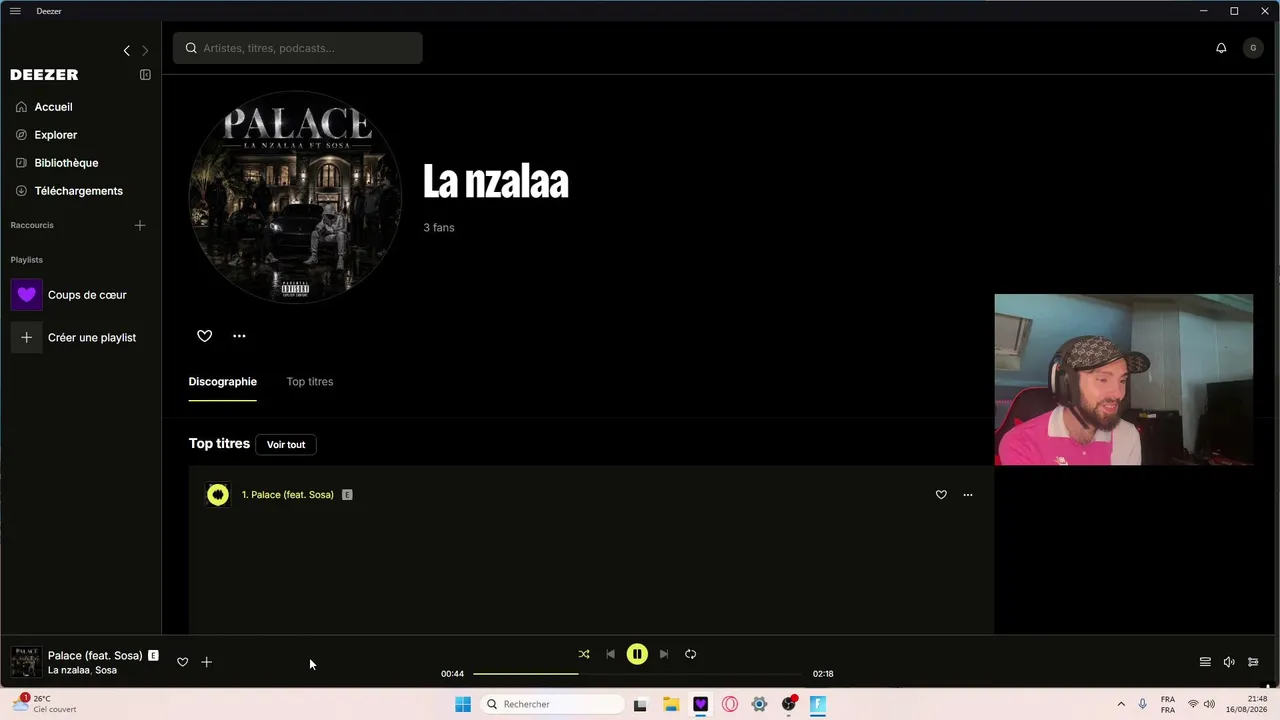
Task: Add current song to playlist with plus icon
Action: point(207,662)
